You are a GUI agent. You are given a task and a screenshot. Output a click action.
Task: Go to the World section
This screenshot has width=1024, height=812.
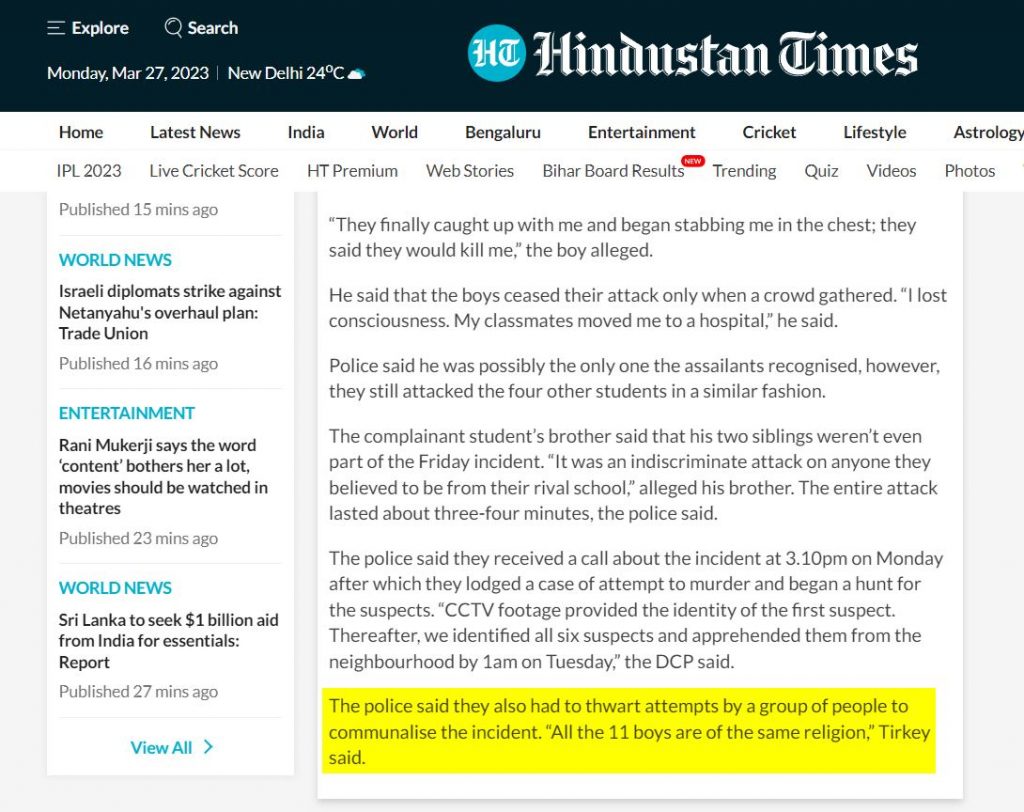coord(394,132)
